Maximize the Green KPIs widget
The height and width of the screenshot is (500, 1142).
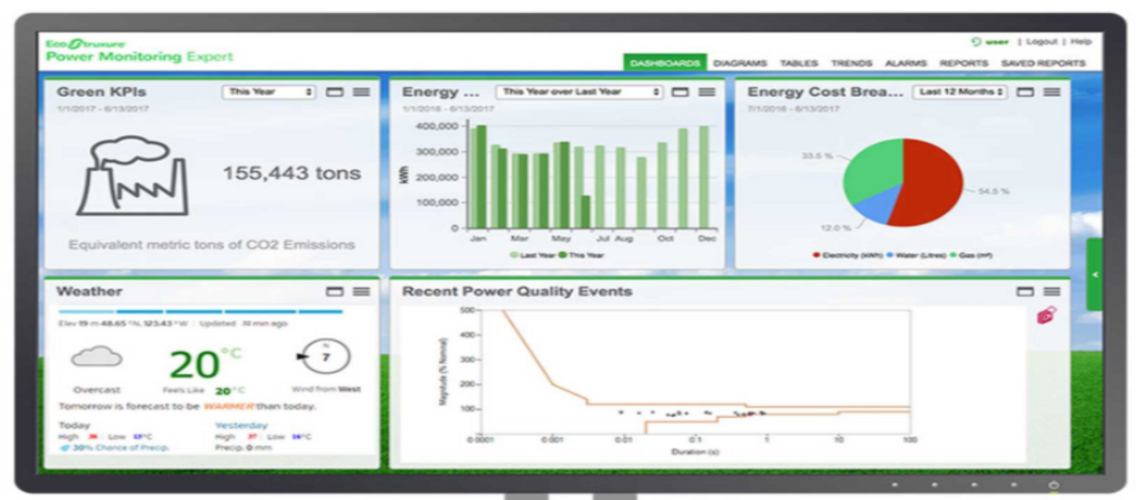pos(335,92)
